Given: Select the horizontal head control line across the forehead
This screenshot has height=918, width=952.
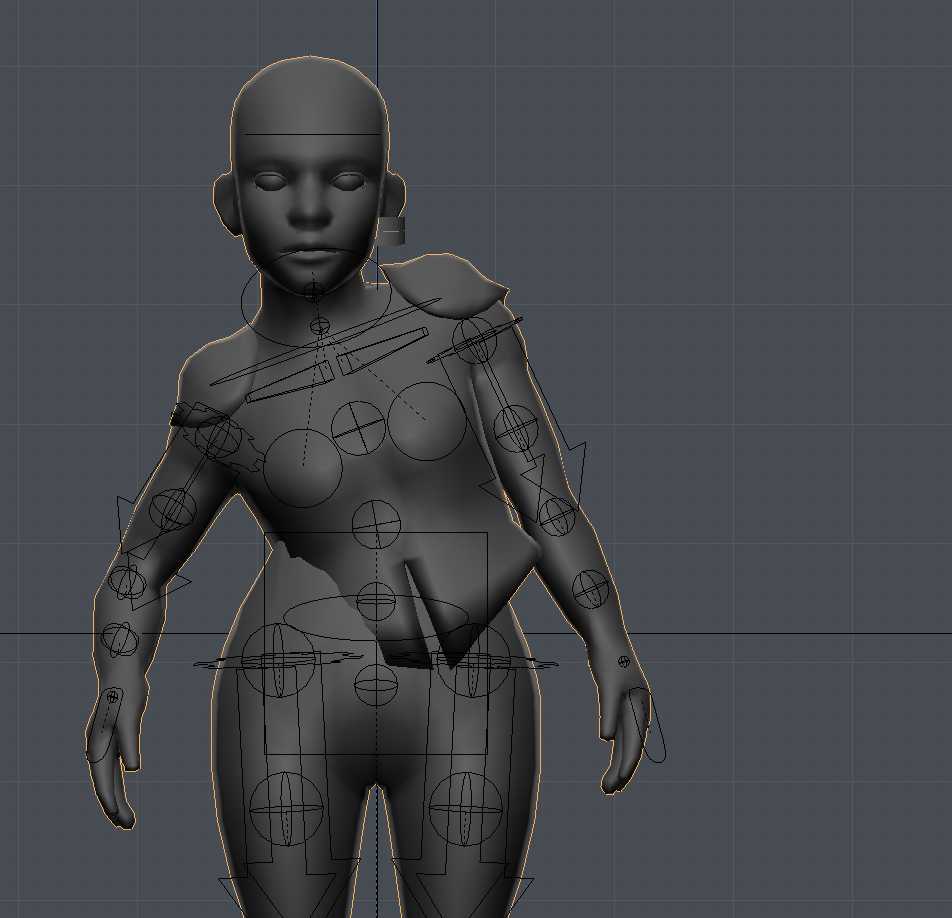Looking at the screenshot, I should tap(312, 134).
